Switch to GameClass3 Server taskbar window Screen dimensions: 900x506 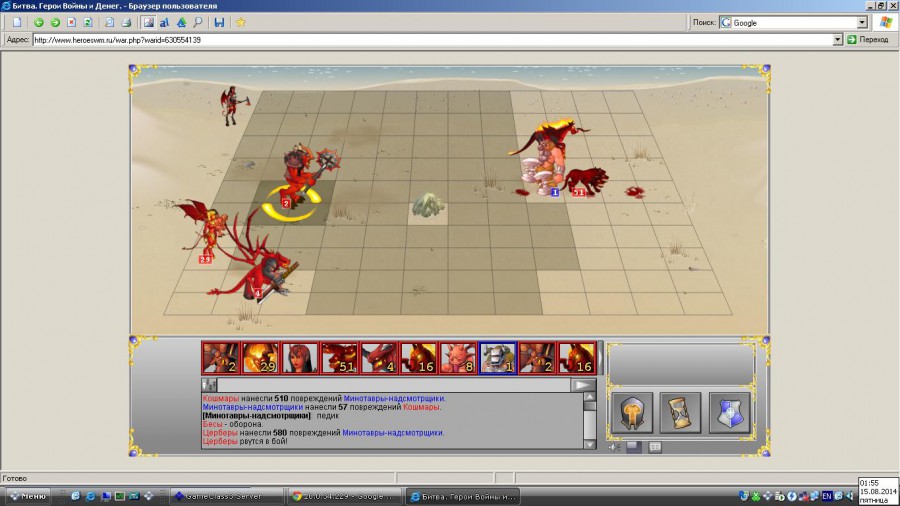click(x=228, y=496)
